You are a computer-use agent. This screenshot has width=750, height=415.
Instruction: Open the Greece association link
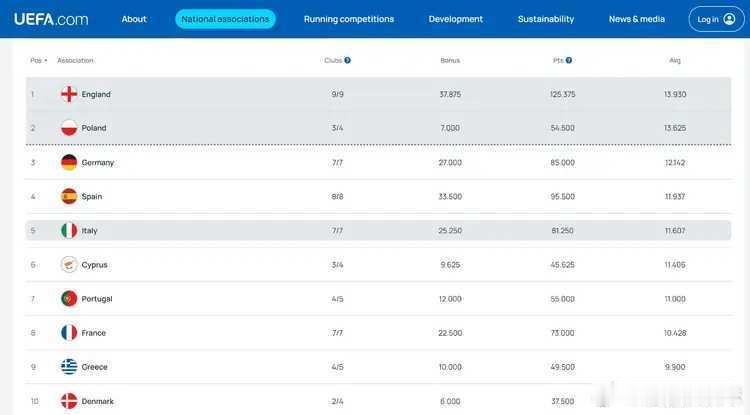point(94,367)
